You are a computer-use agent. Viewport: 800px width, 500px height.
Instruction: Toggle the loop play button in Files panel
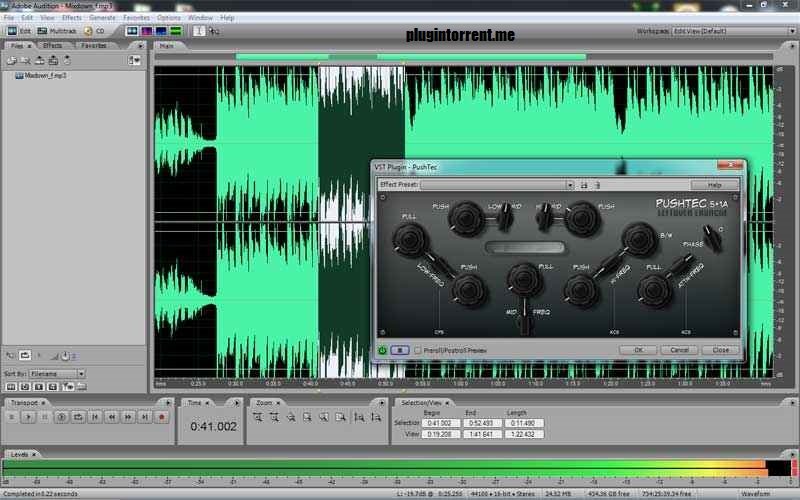pyautogui.click(x=24, y=355)
